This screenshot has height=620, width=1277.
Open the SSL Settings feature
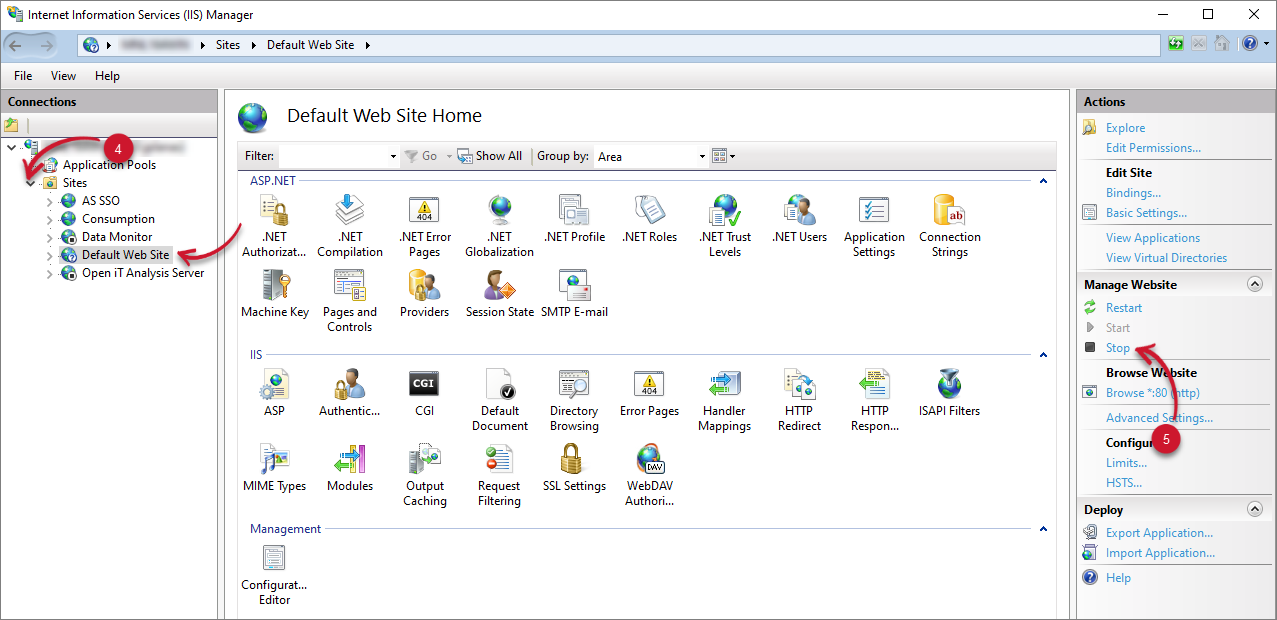(573, 470)
